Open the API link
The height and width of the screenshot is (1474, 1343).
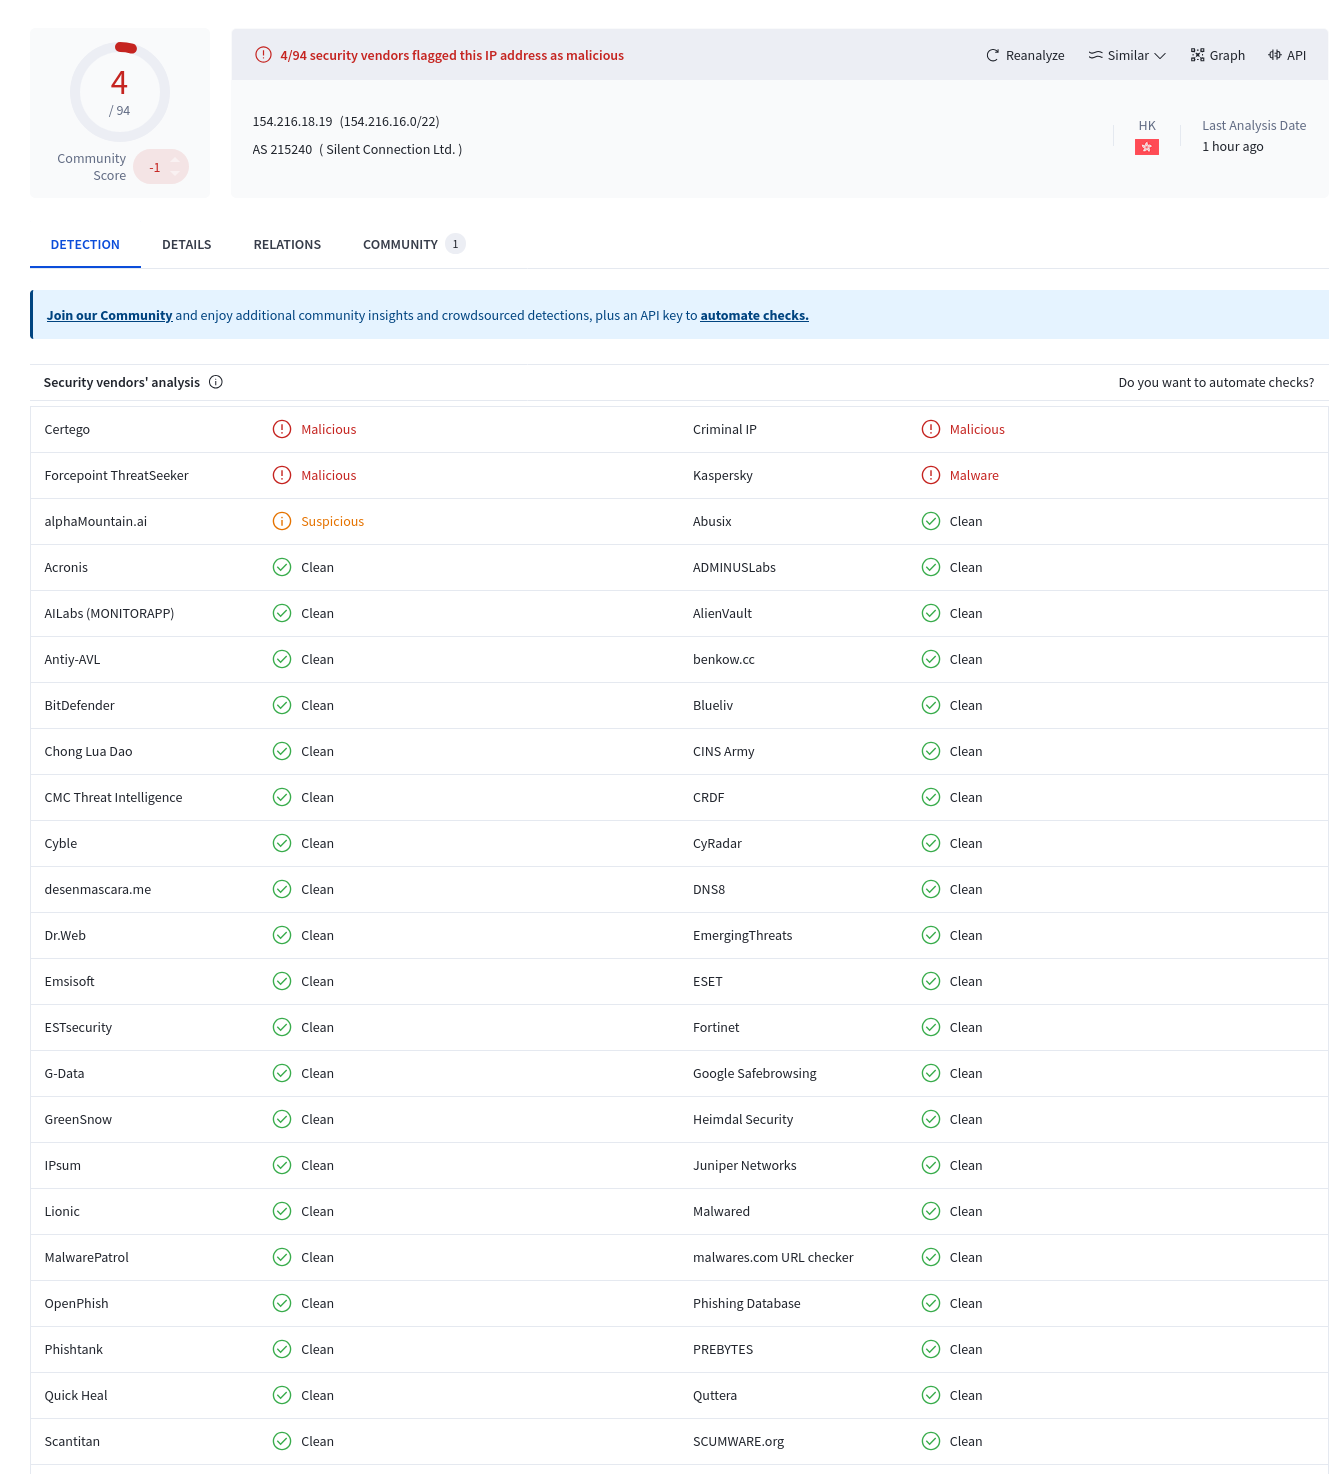(1287, 55)
